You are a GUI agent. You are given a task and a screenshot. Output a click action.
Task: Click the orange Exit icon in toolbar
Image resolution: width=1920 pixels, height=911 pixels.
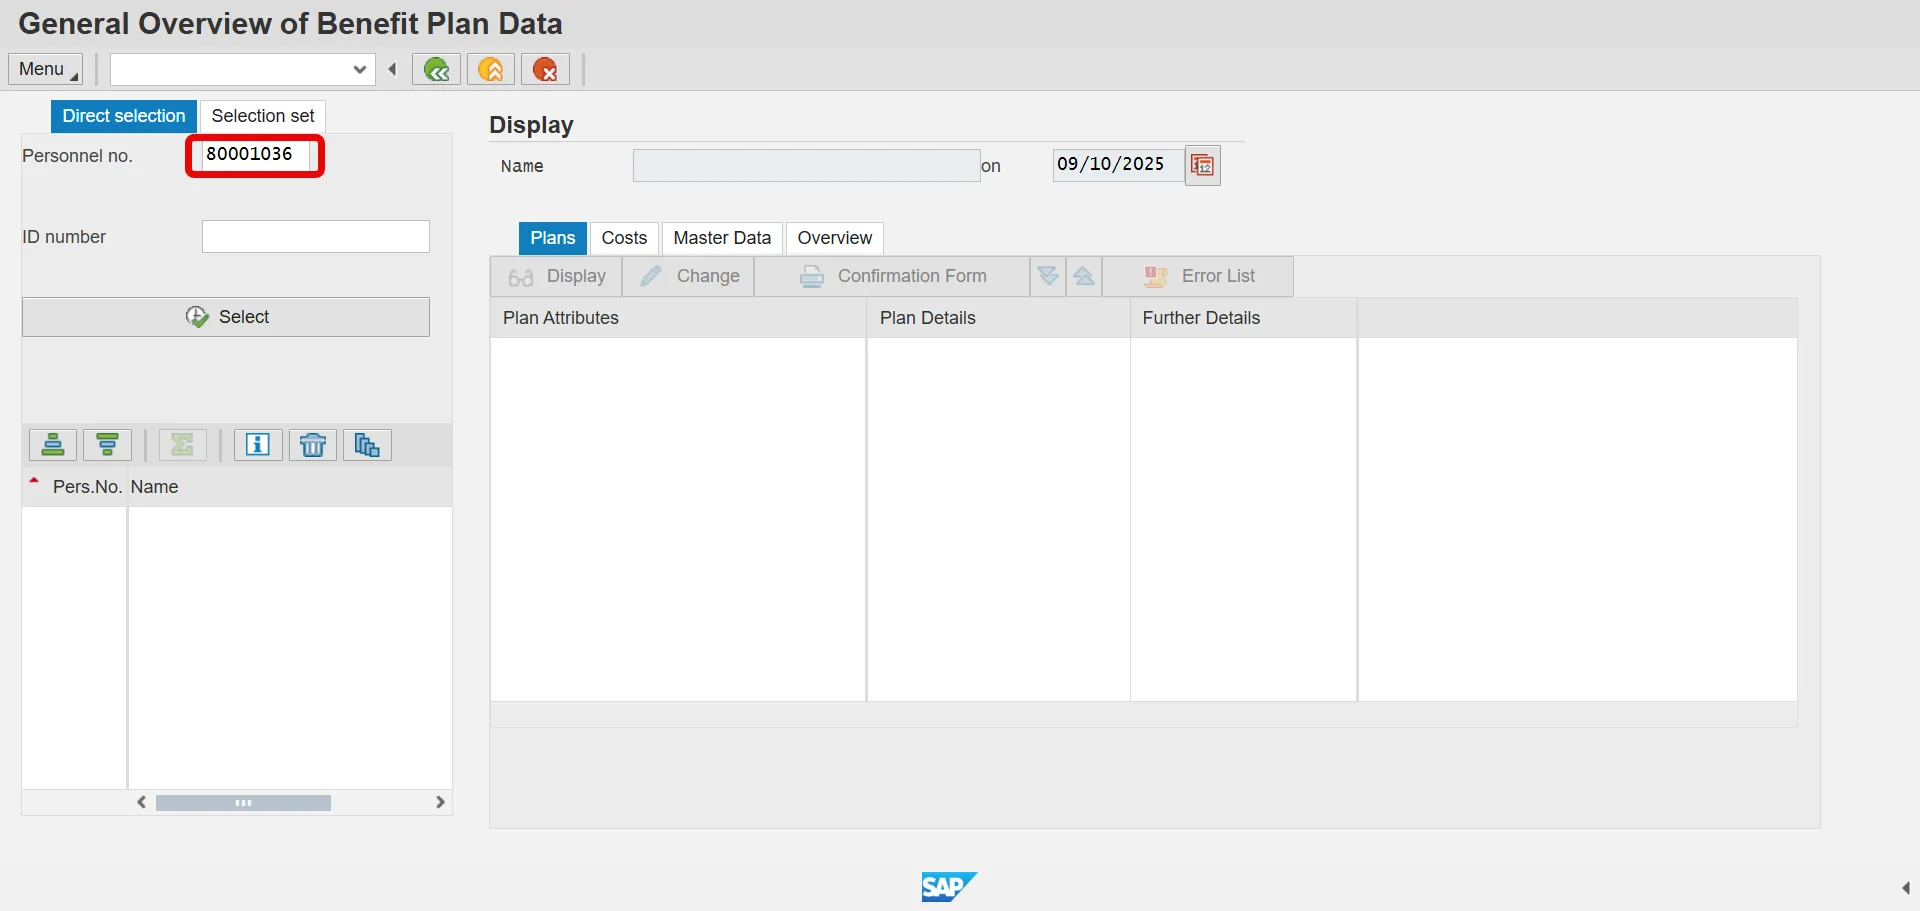[490, 69]
